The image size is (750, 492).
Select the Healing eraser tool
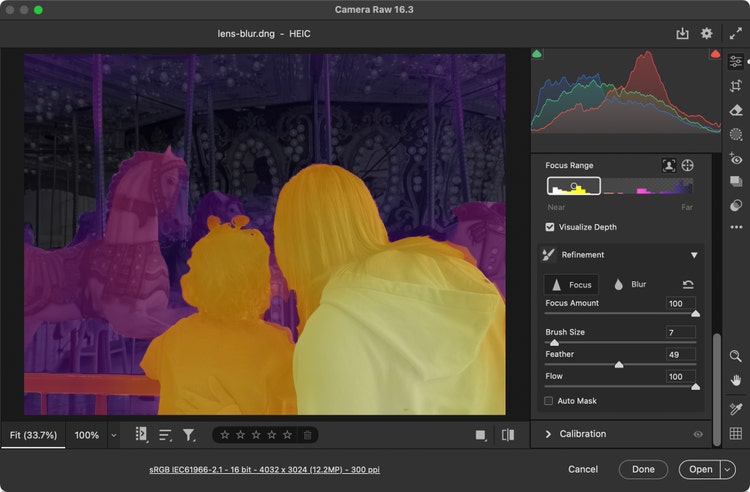coord(736,110)
